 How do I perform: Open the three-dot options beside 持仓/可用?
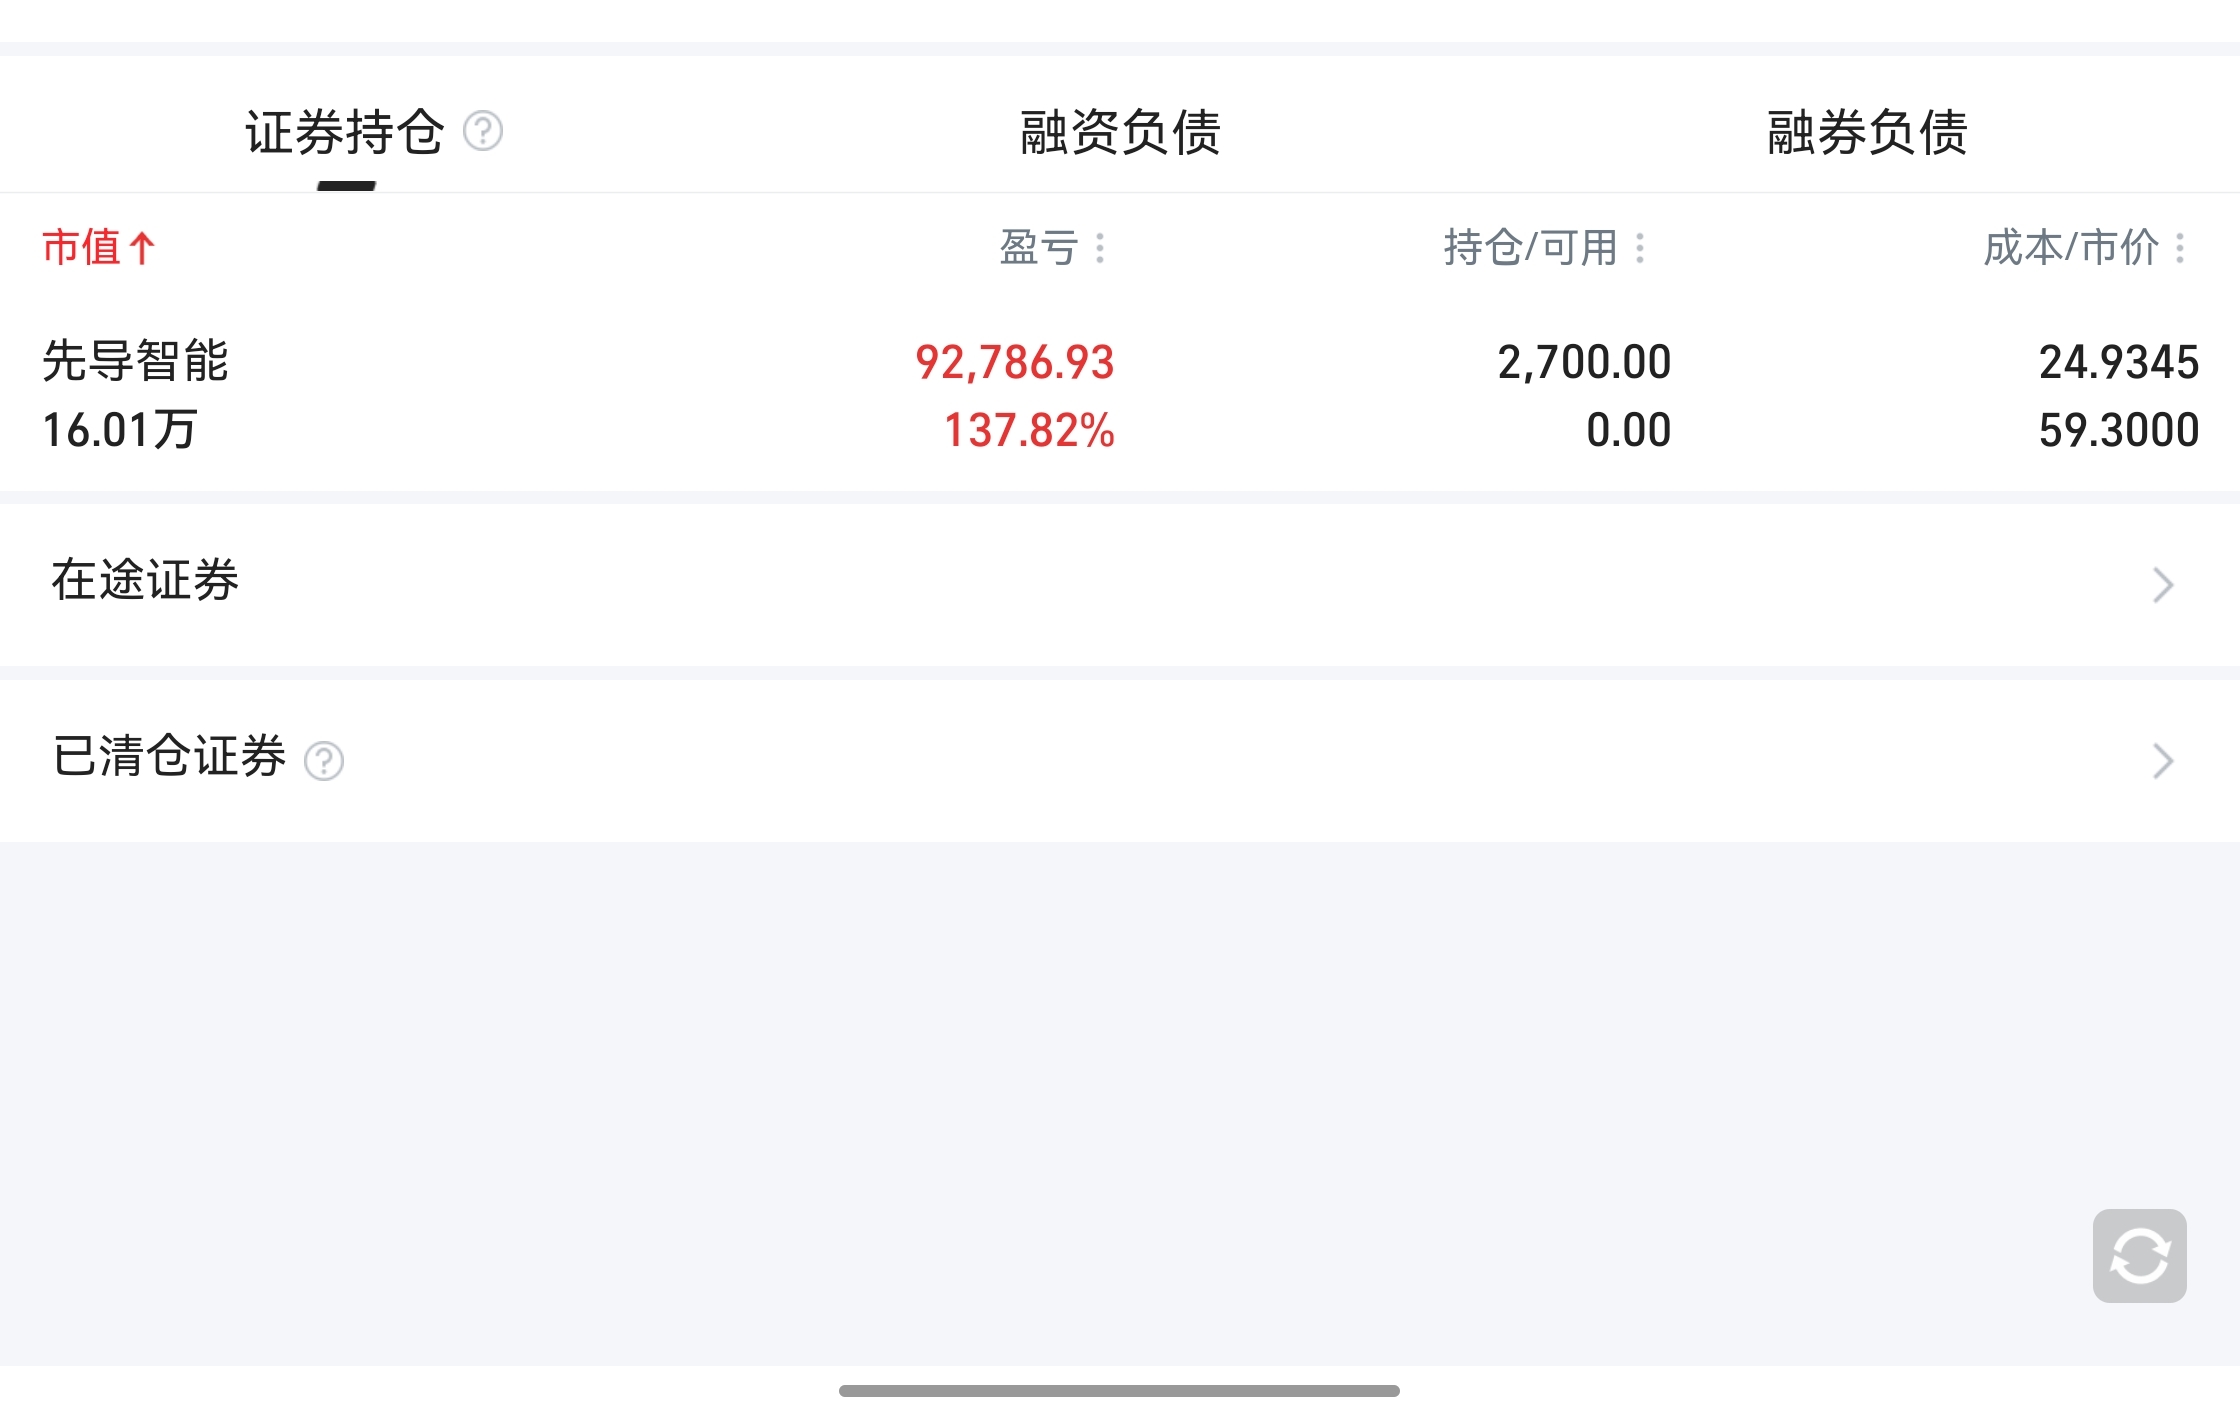(x=1640, y=248)
